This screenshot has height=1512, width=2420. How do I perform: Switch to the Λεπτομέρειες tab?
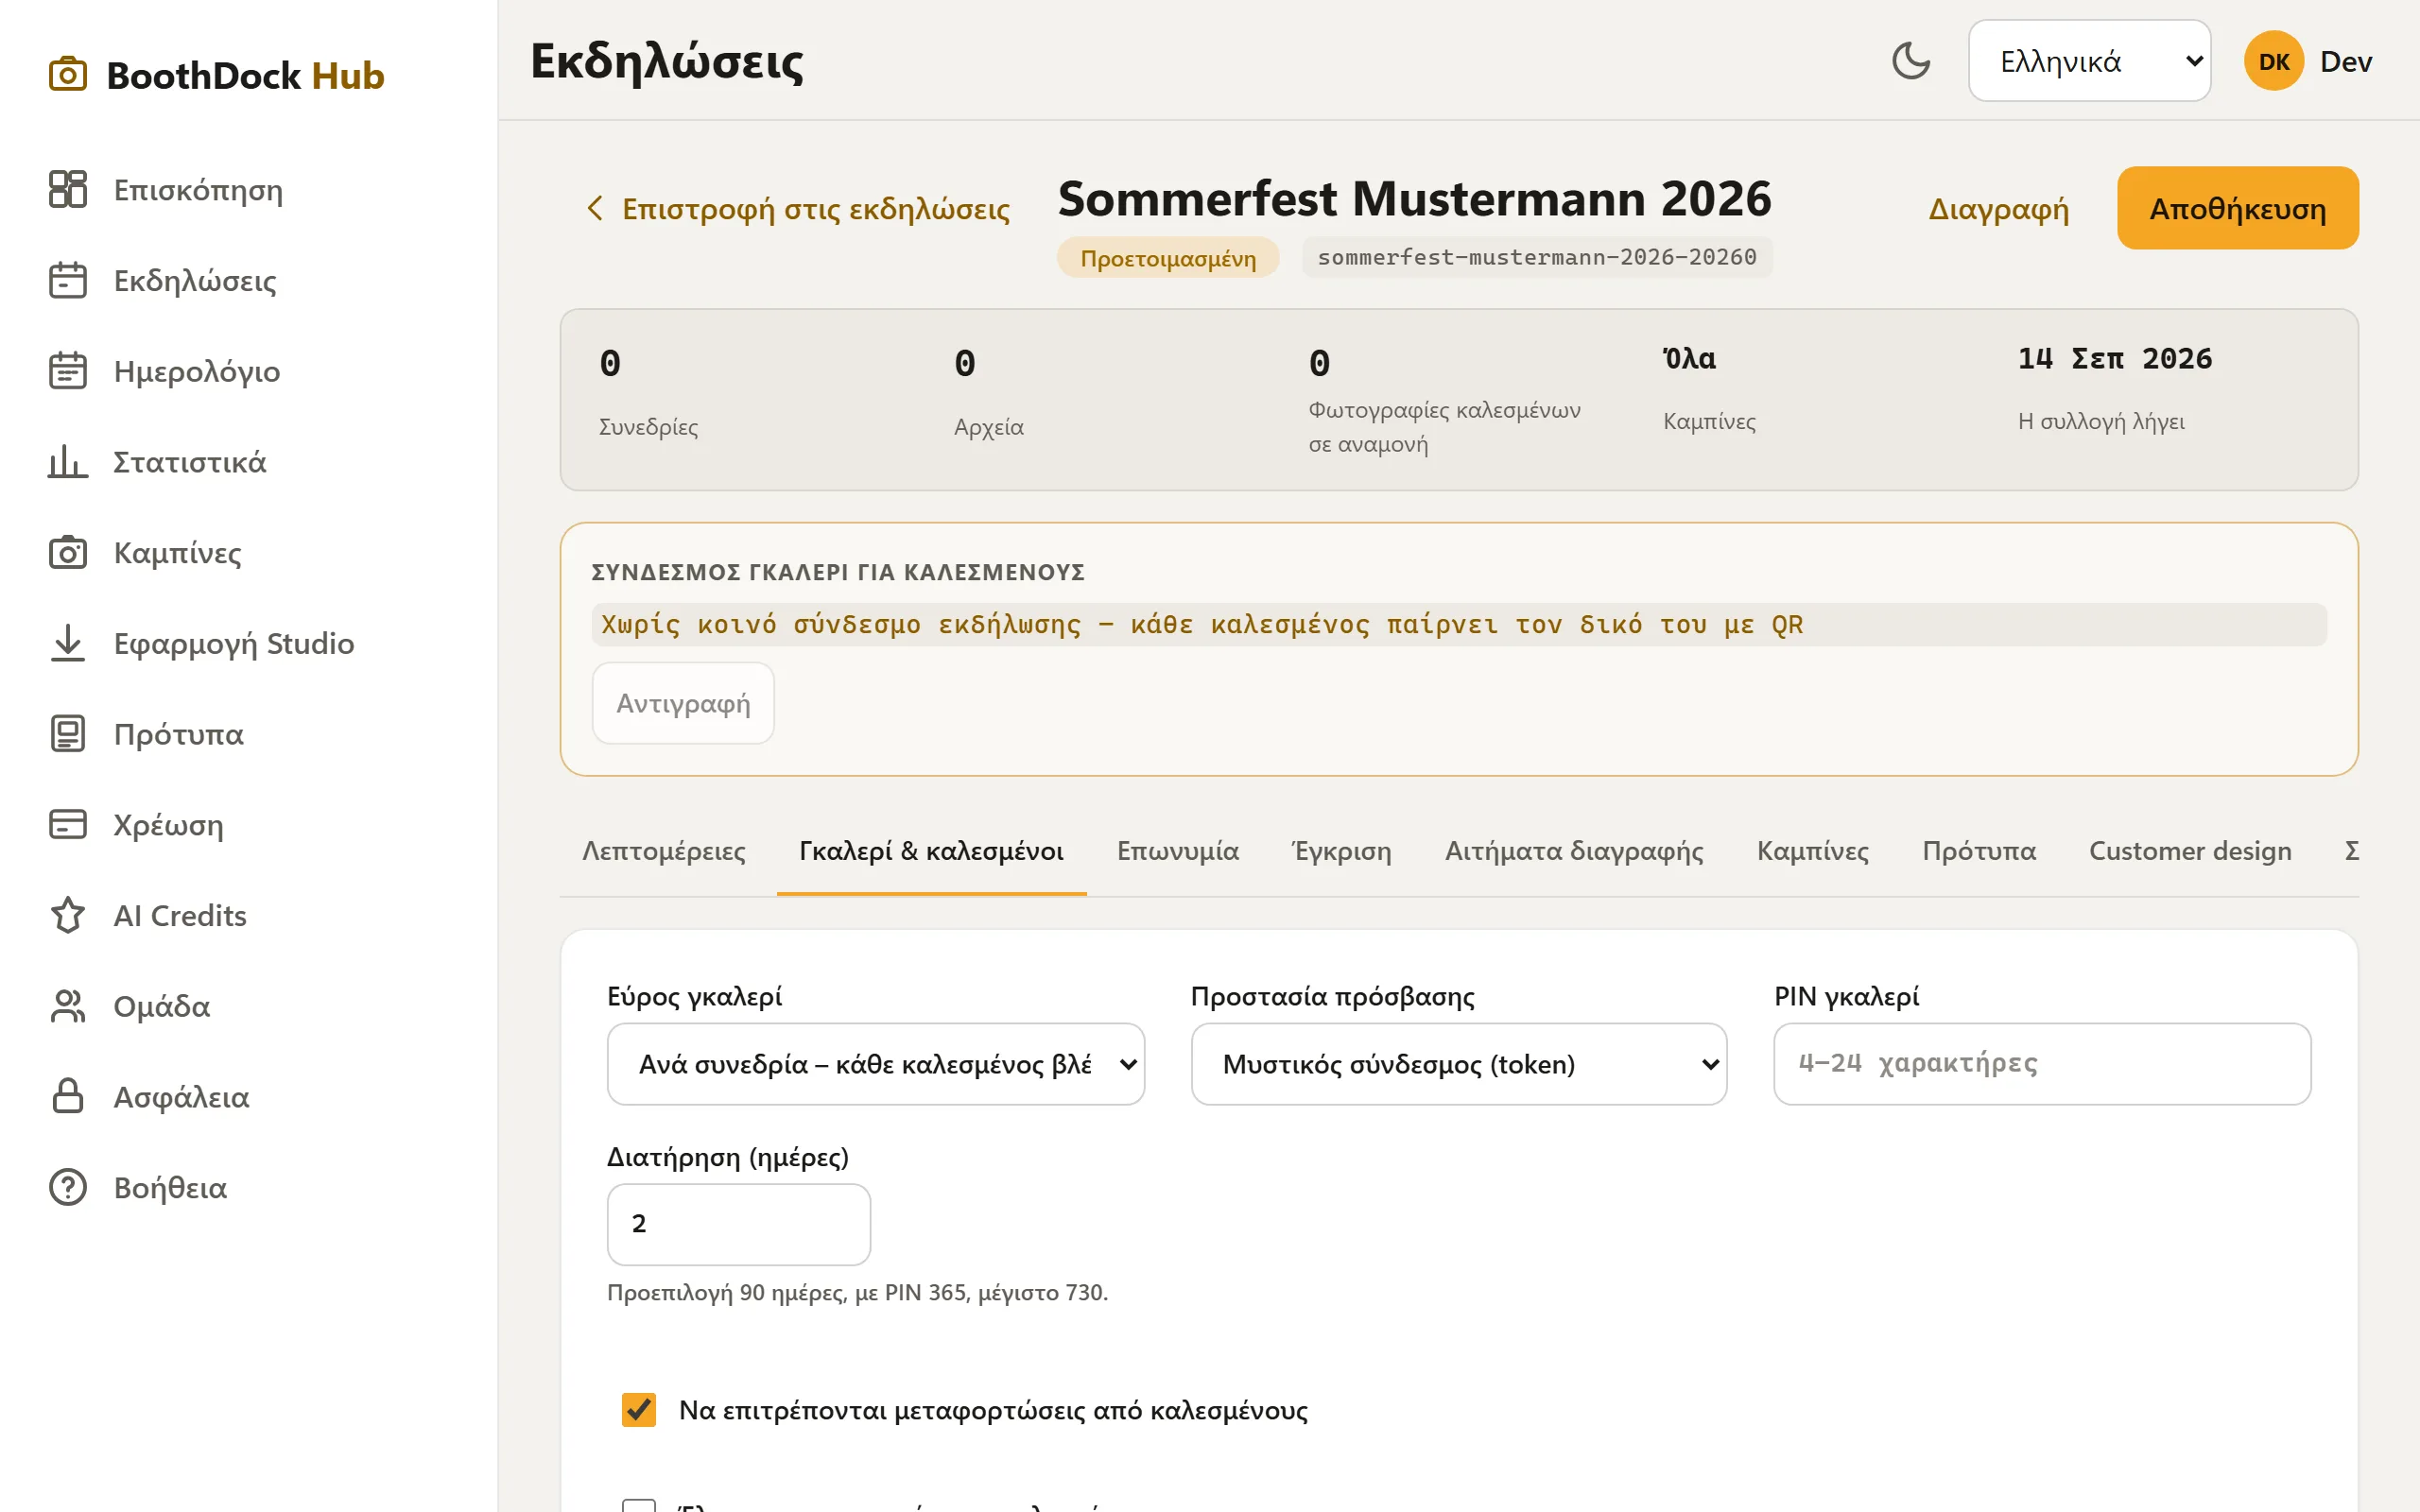664,851
